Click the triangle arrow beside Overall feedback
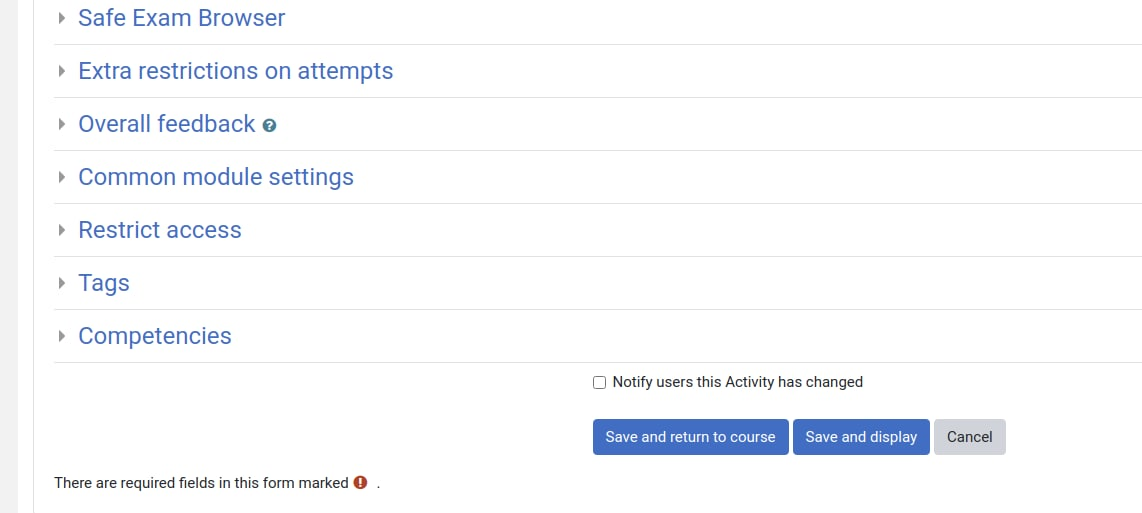This screenshot has width=1142, height=513. [x=62, y=124]
